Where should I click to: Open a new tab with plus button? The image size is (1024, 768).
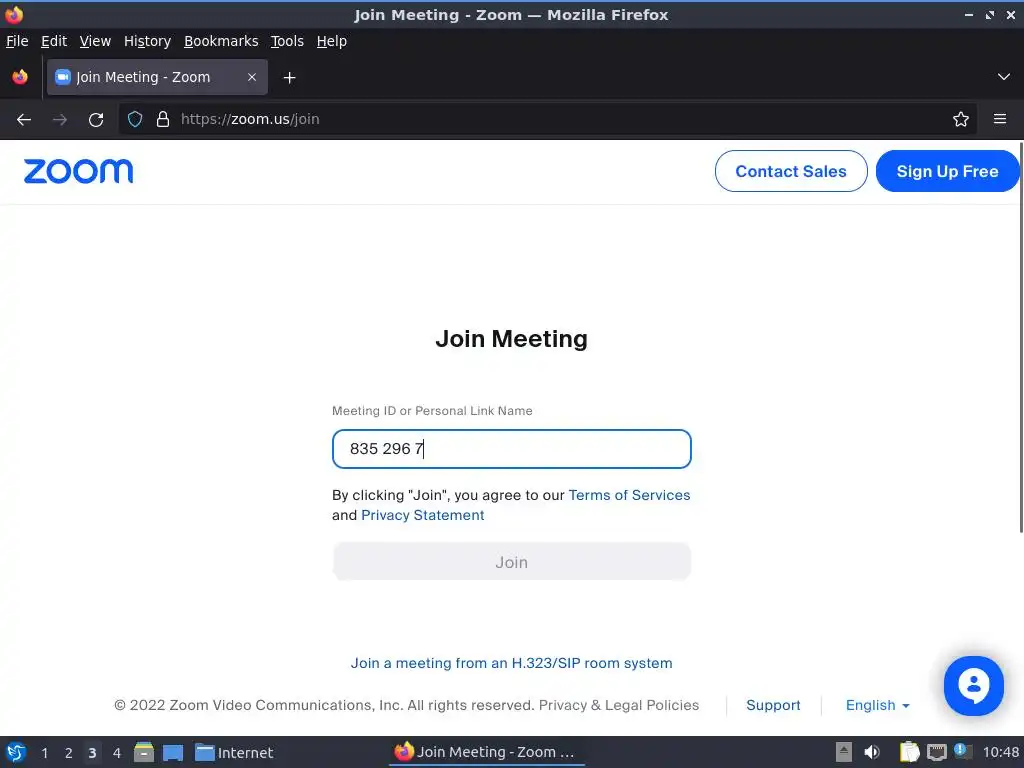[289, 78]
